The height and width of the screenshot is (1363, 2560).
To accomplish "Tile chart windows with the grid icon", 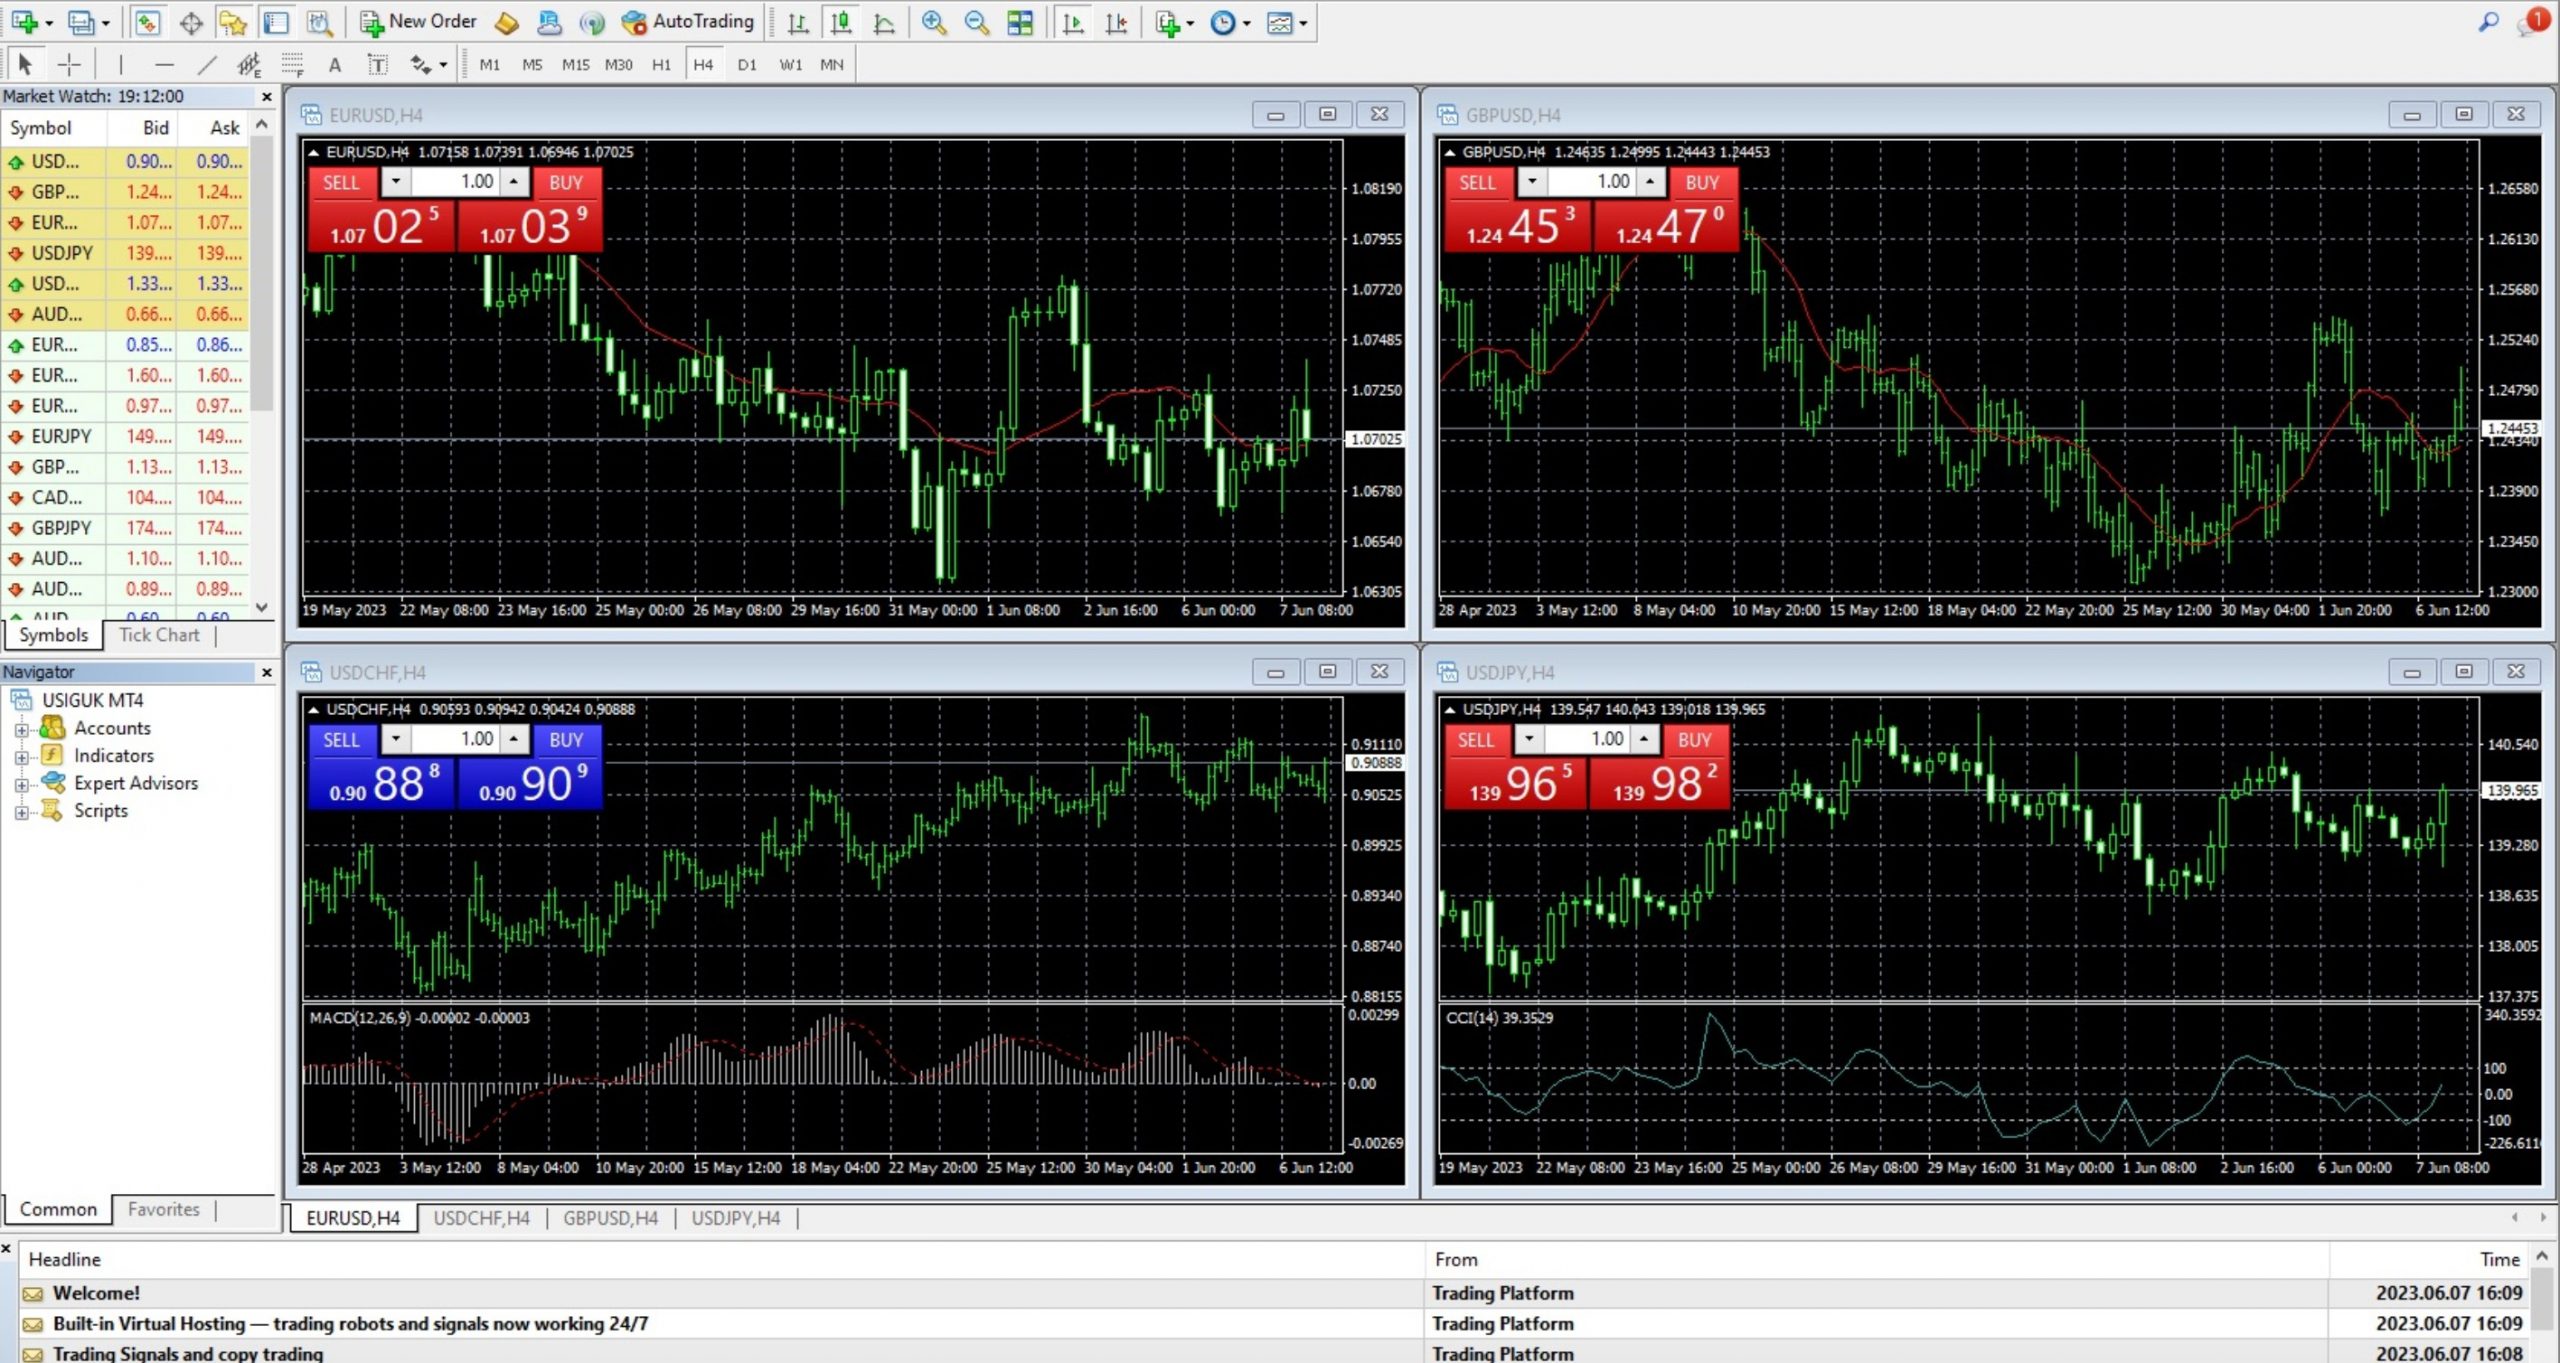I will tap(1020, 22).
